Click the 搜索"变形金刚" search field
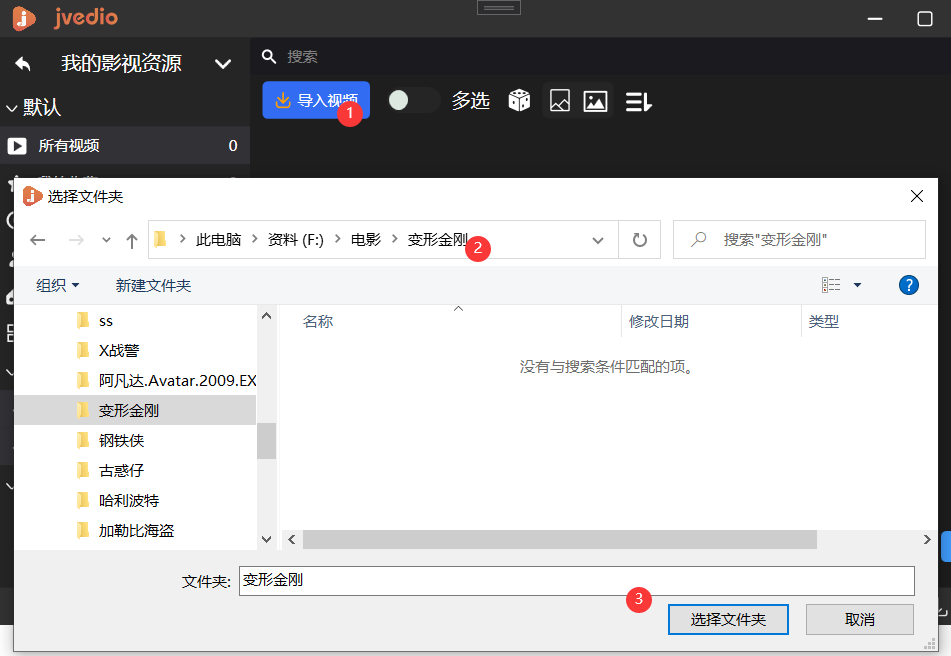This screenshot has height=656, width=951. 799,240
